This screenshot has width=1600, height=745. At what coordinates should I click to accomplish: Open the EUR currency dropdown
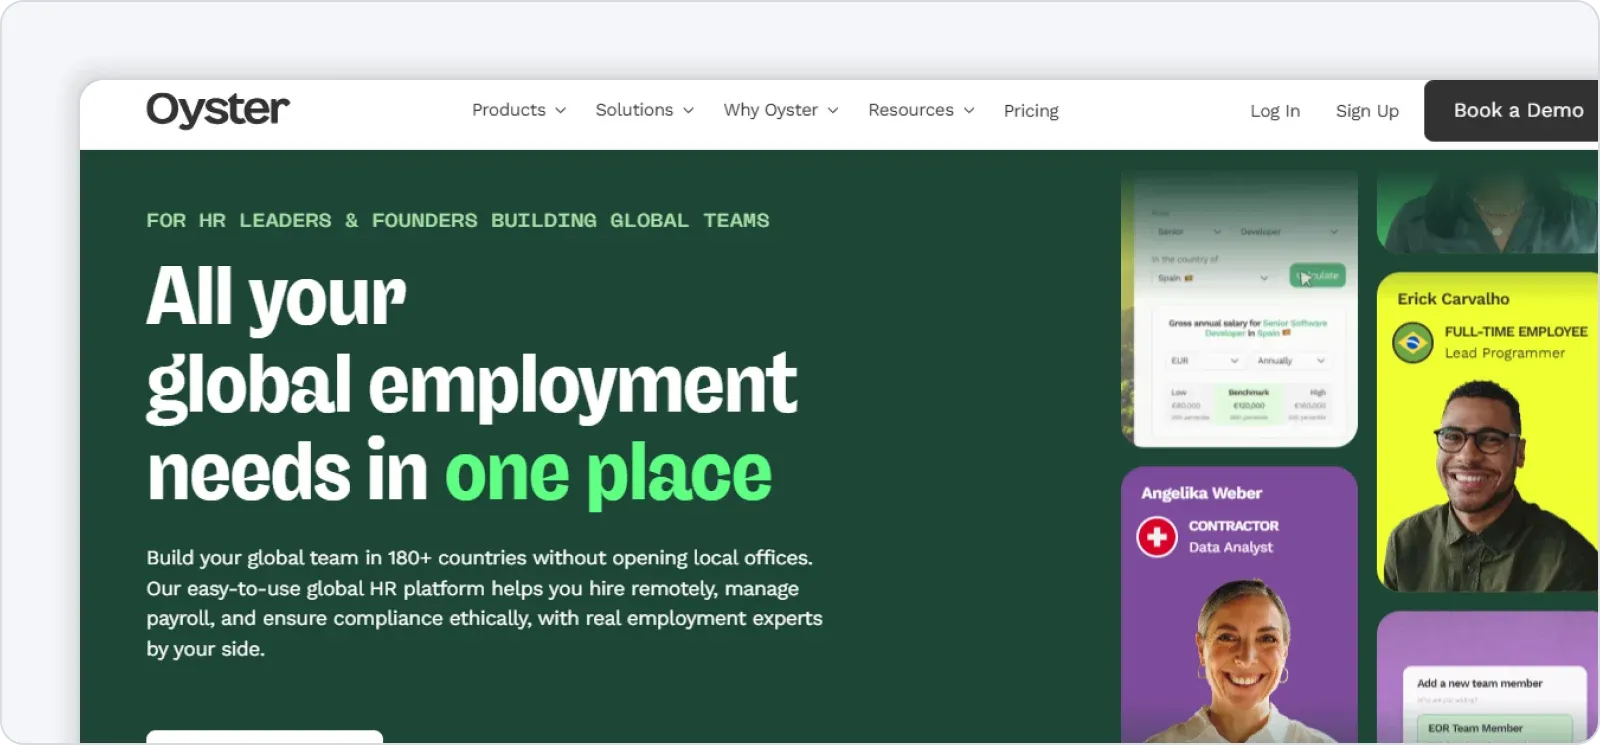1204,361
